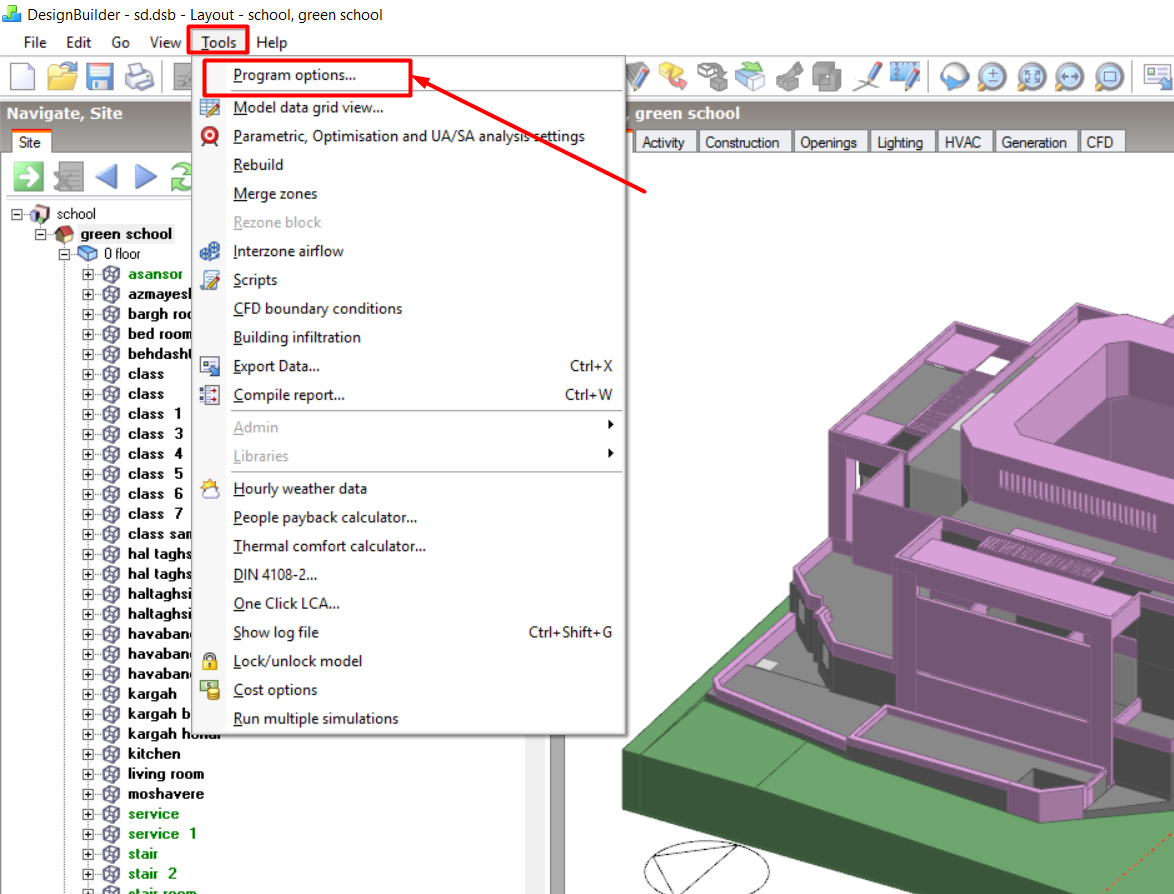
Task: Click the fit view magnifier icon
Action: (x=1031, y=76)
